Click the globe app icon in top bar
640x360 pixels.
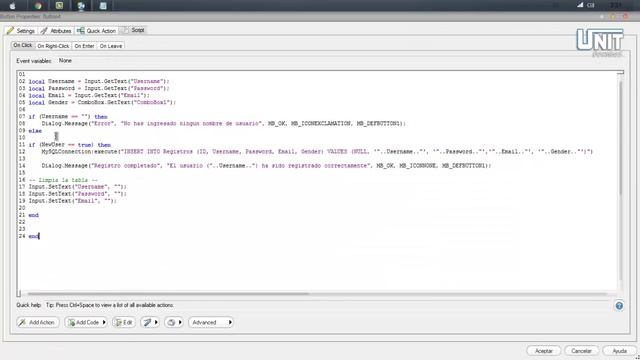pos(81,6)
